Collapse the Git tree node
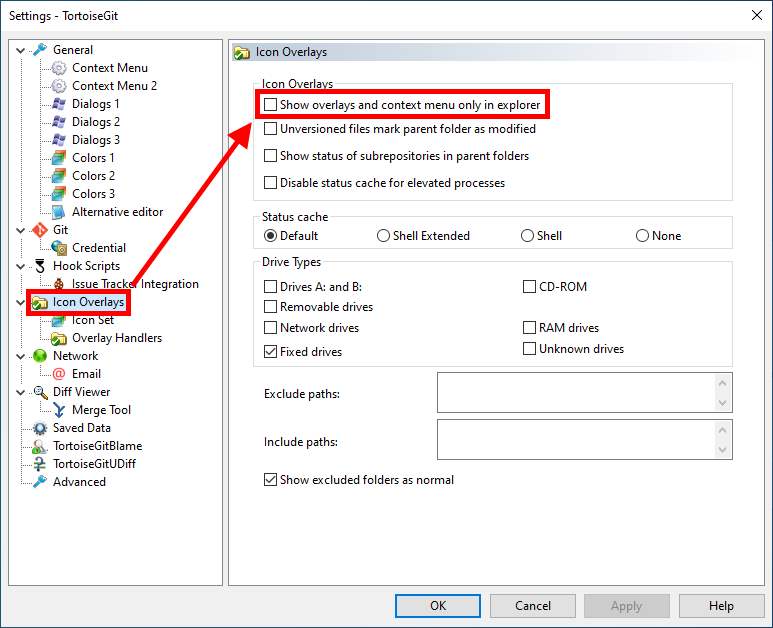The image size is (773, 628). (21, 230)
